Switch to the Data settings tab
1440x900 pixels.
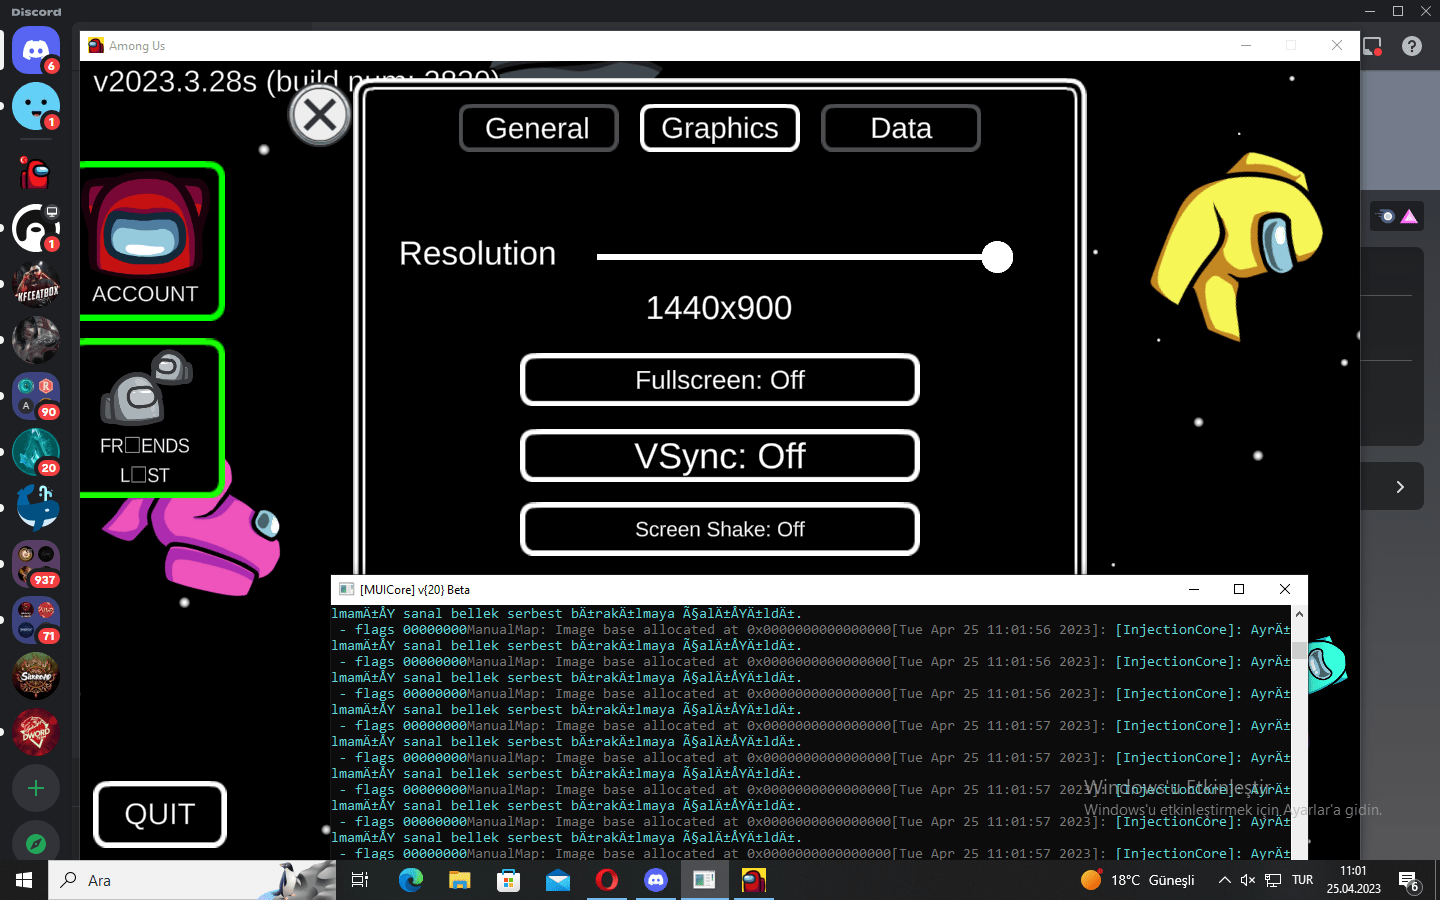[901, 128]
